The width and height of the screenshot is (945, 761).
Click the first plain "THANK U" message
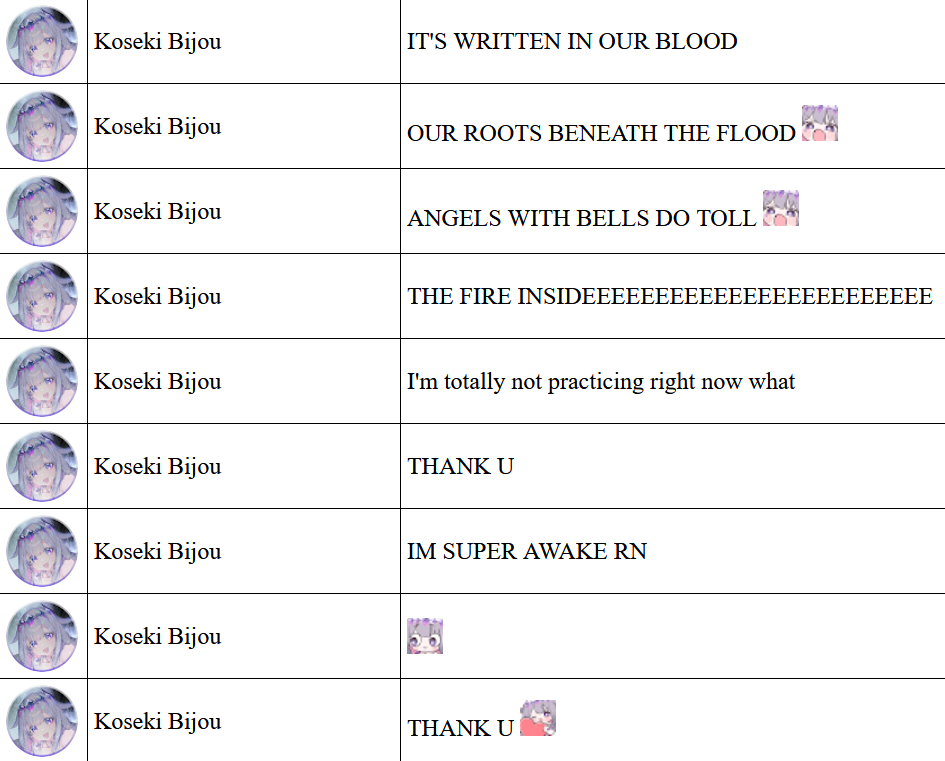point(460,466)
